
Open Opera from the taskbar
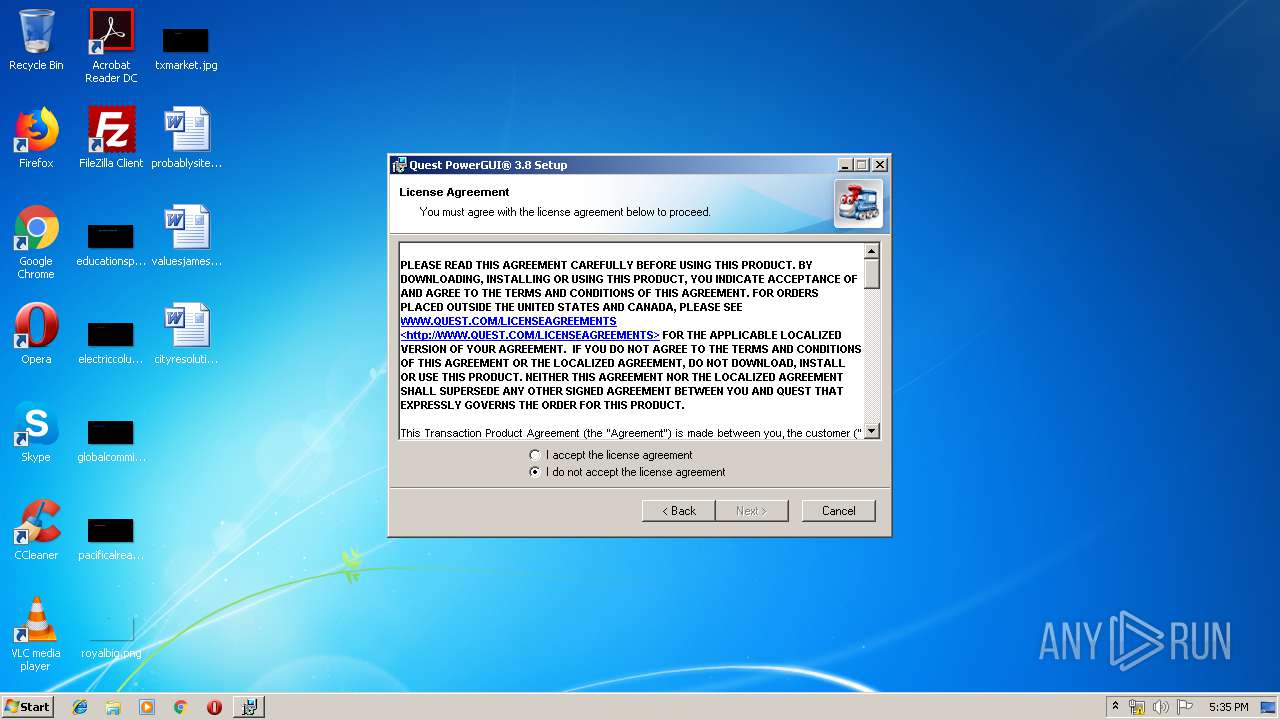coord(214,707)
